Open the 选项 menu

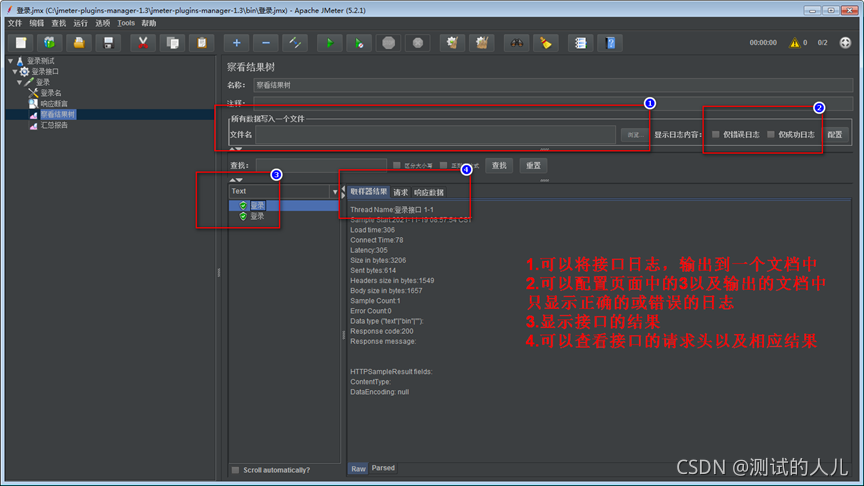(102, 23)
